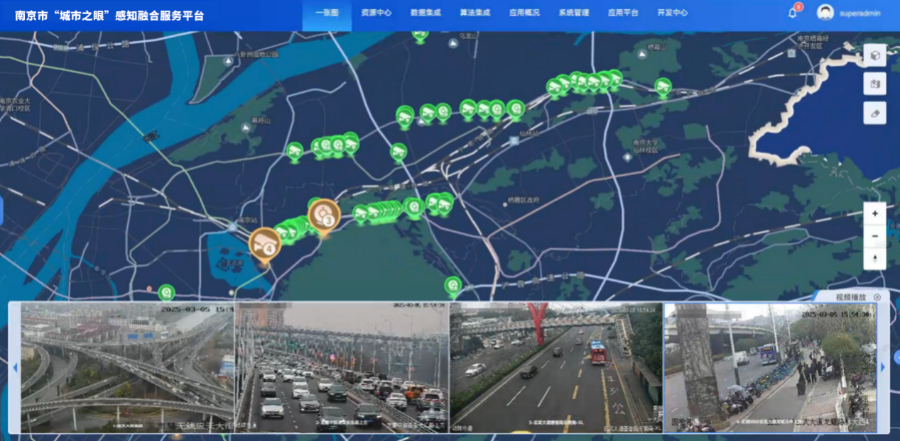
Task: Click the map layers icon
Action: point(875,84)
